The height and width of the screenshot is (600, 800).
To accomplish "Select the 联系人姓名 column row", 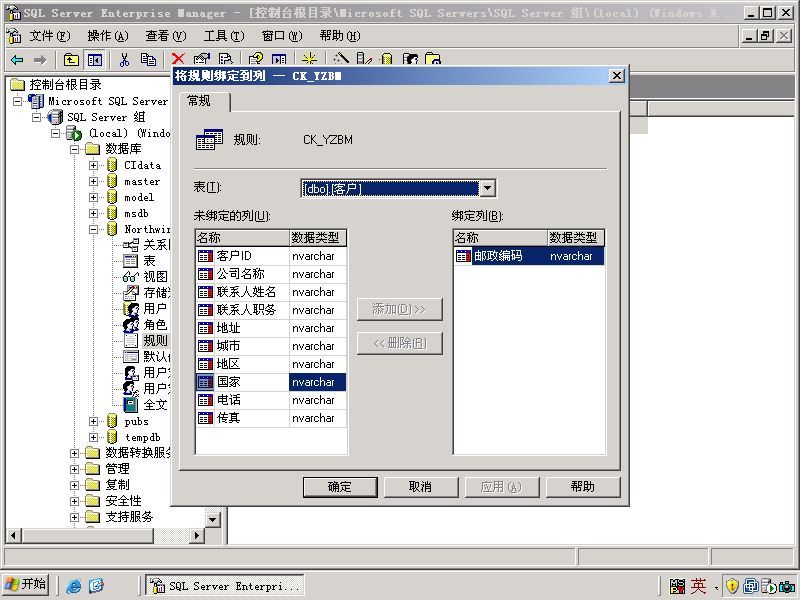I will [271, 292].
